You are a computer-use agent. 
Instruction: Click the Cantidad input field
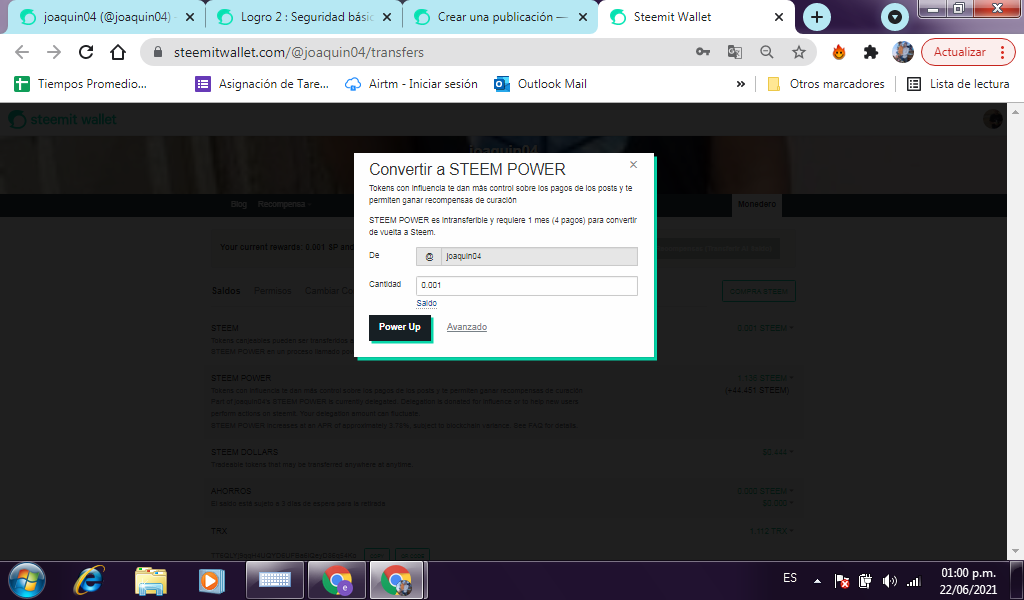(x=526, y=285)
